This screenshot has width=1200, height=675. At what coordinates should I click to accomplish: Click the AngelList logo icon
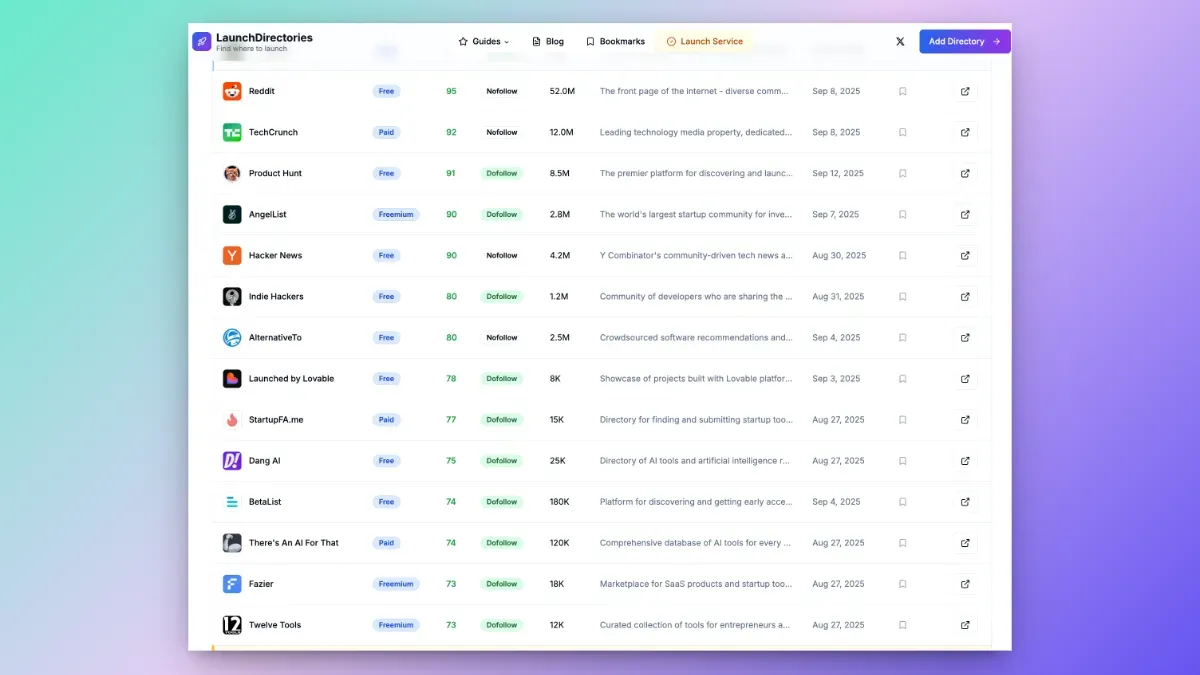click(232, 214)
